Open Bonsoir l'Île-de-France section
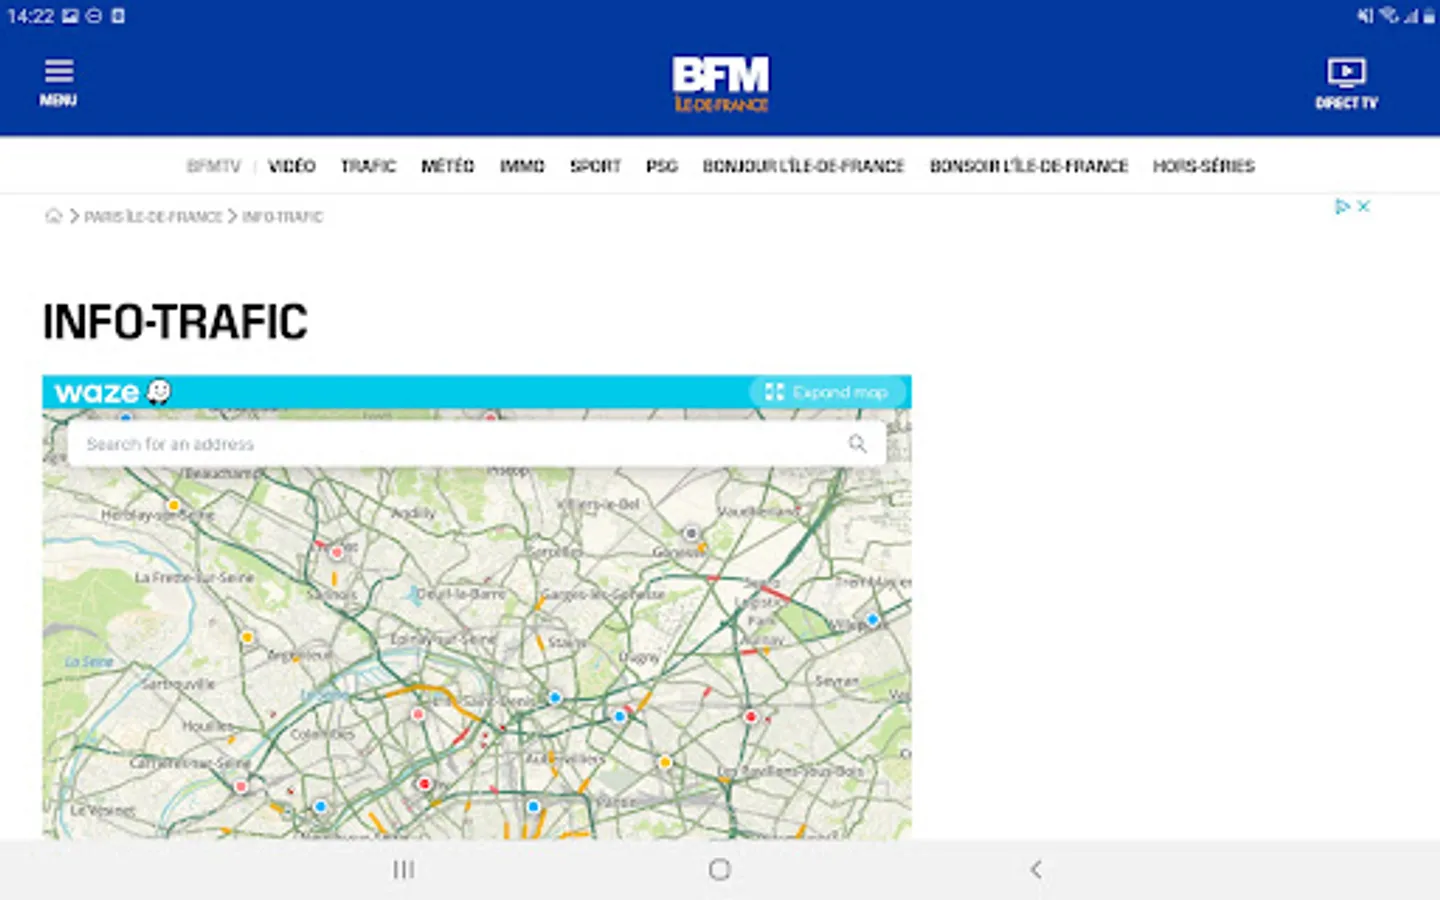This screenshot has width=1440, height=900. coord(1028,166)
